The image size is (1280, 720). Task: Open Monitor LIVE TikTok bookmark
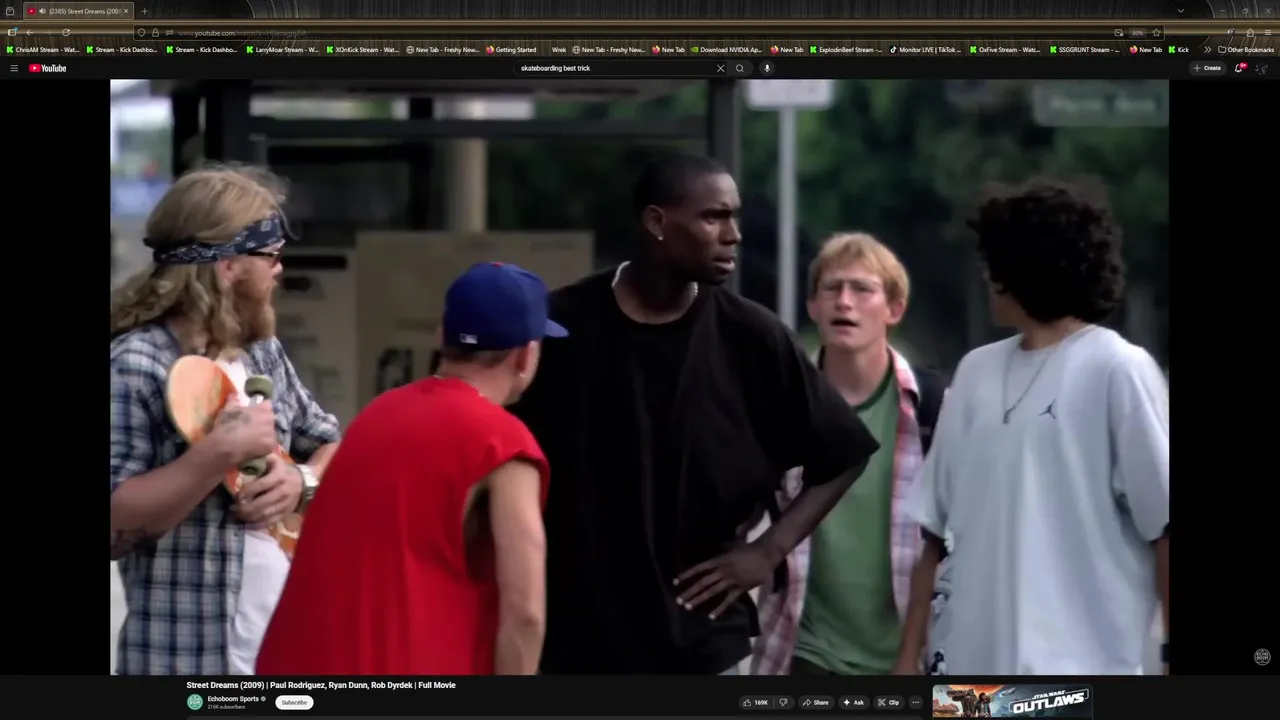pyautogui.click(x=925, y=49)
